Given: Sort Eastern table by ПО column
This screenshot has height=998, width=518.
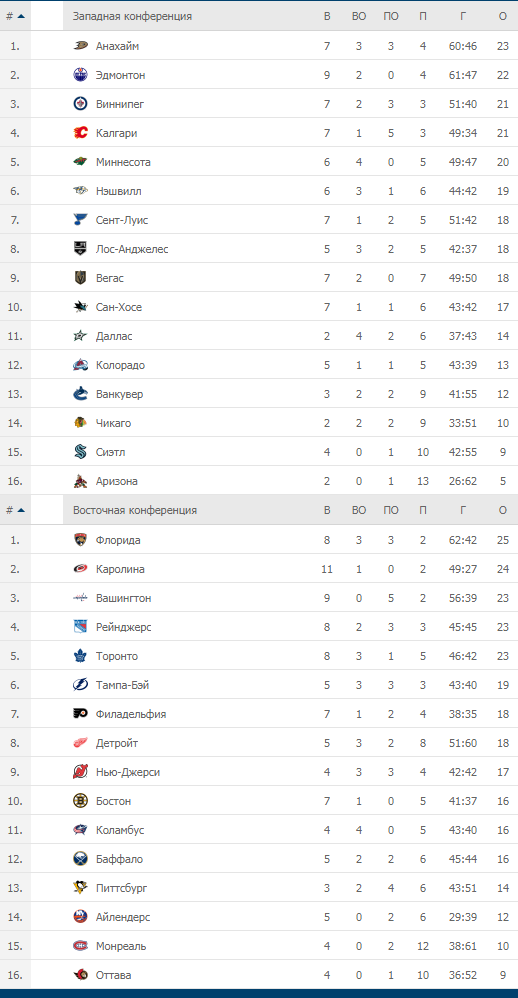Looking at the screenshot, I should (x=391, y=510).
